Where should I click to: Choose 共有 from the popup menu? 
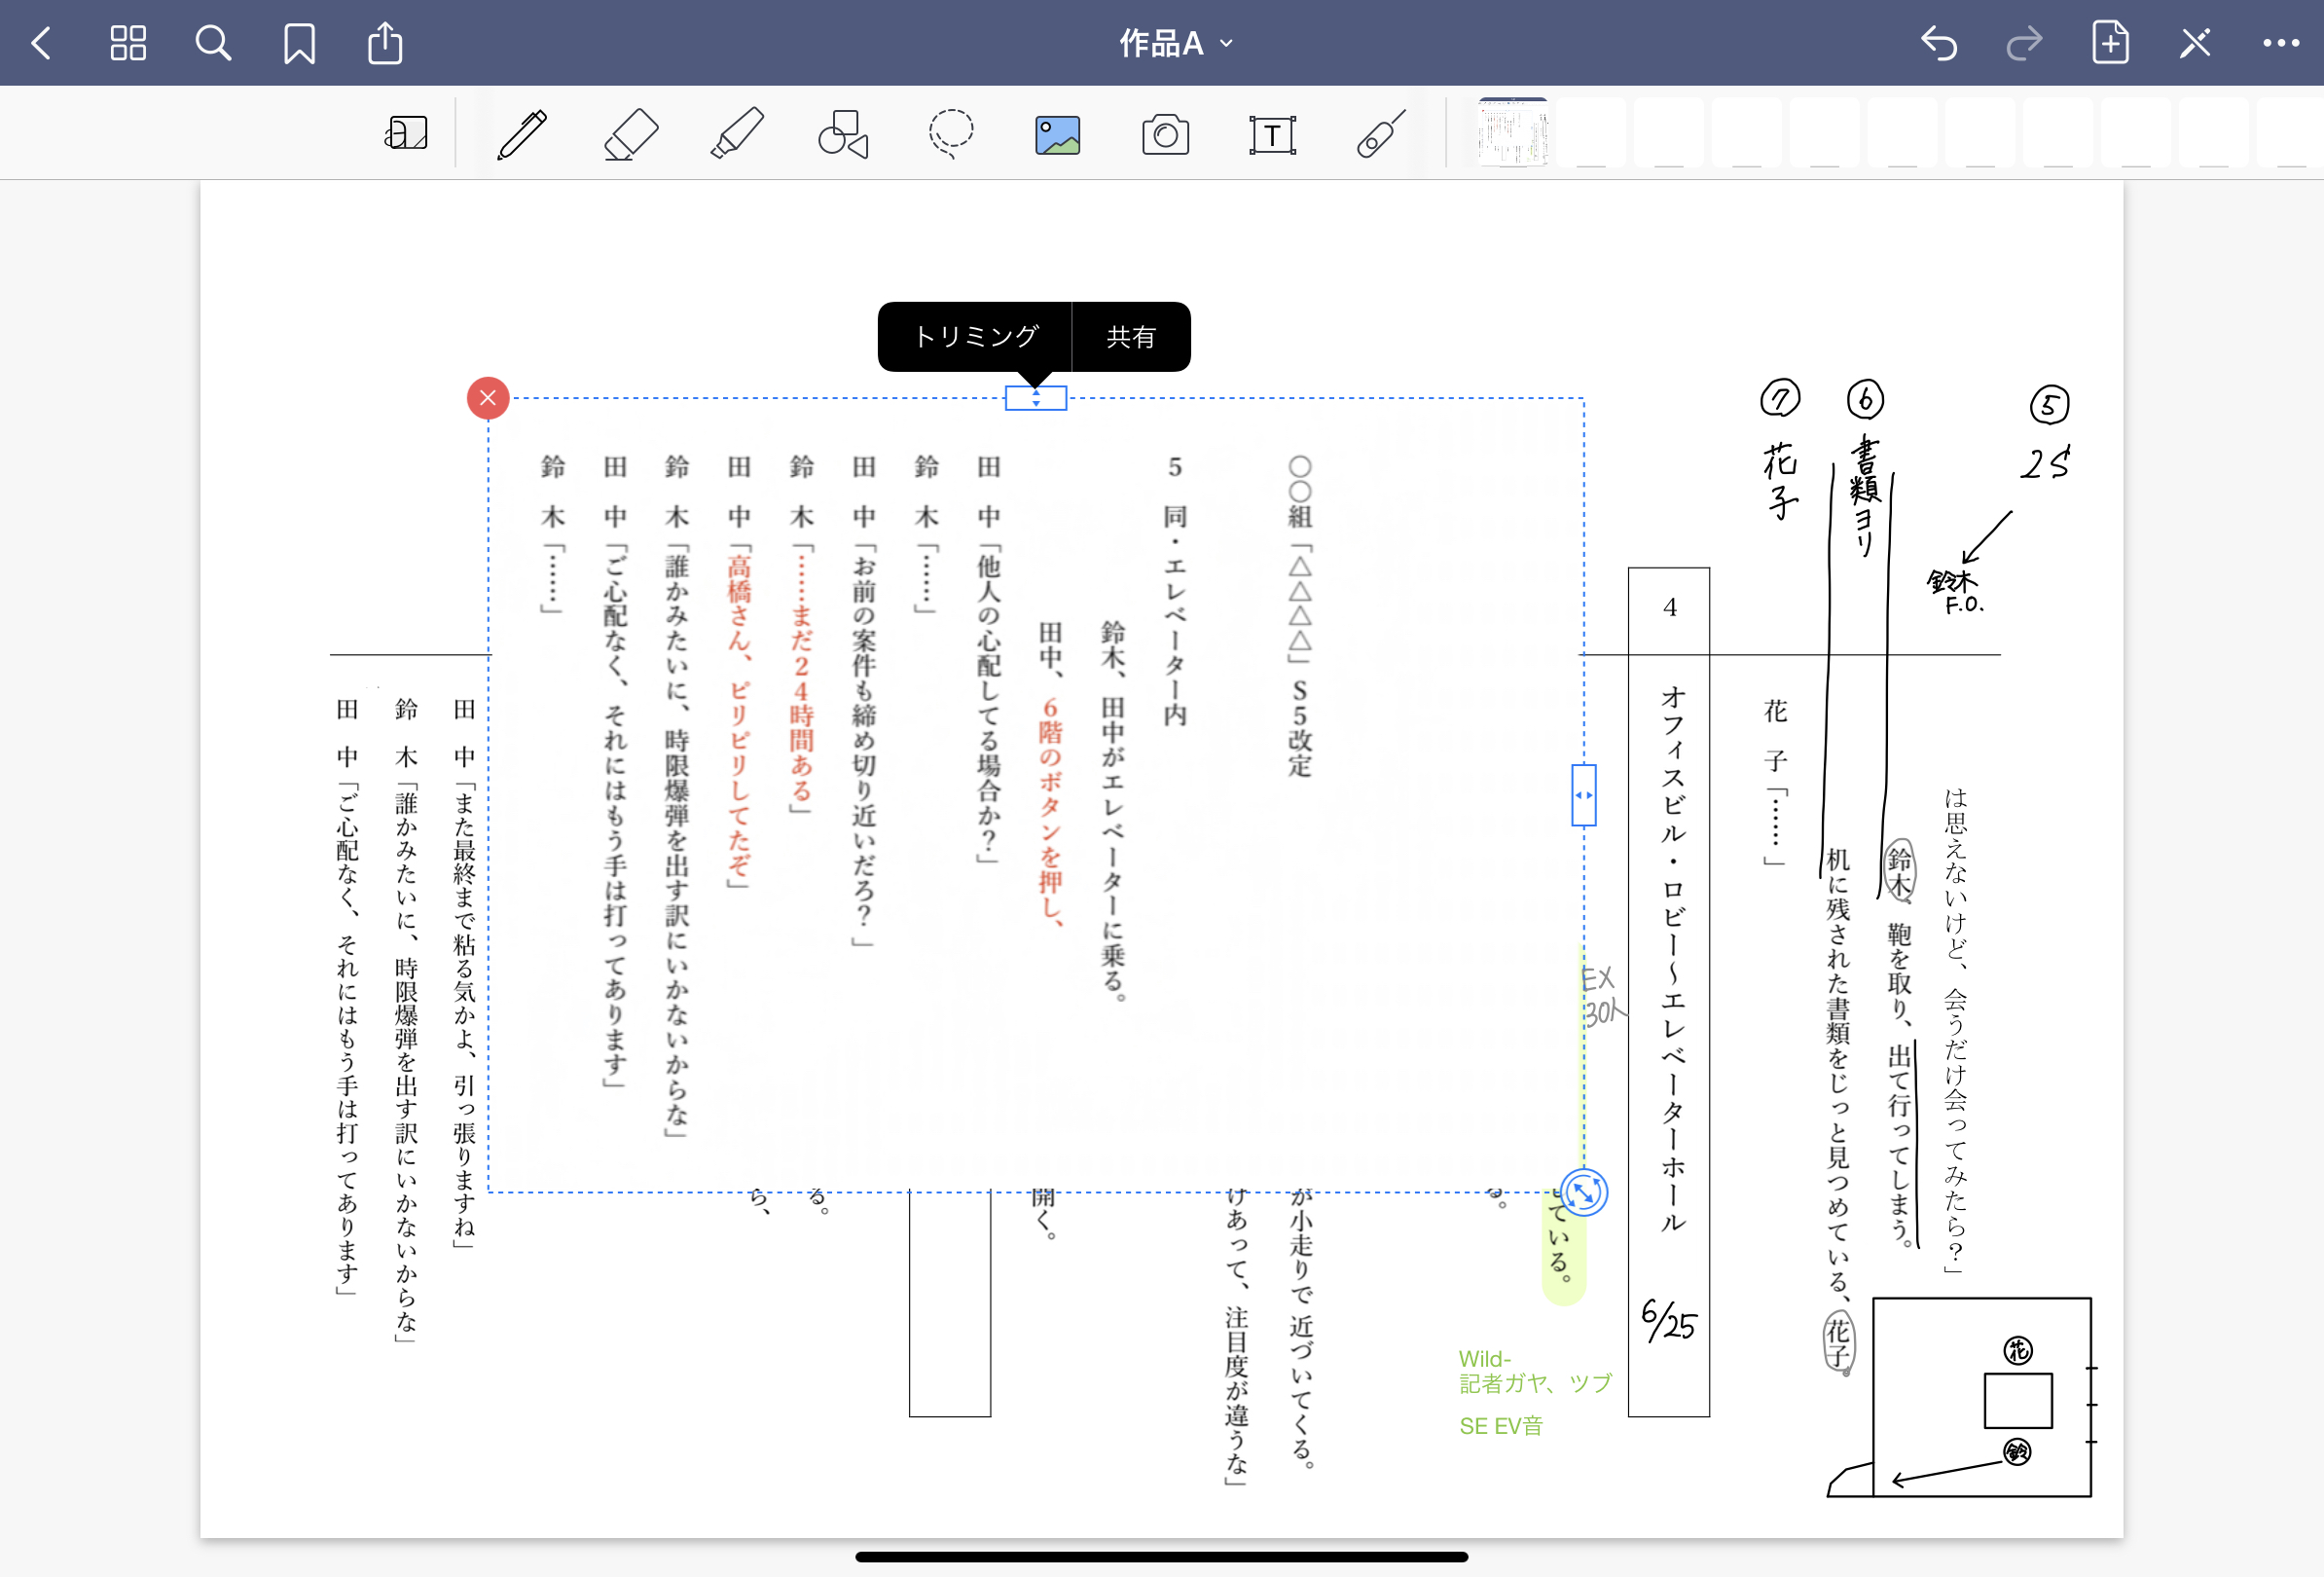tap(1131, 337)
